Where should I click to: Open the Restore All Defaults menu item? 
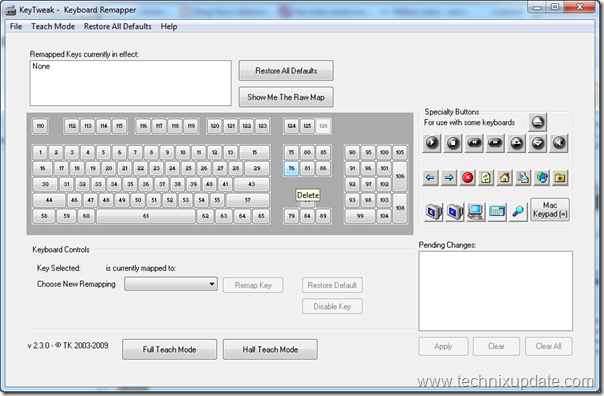coord(117,27)
